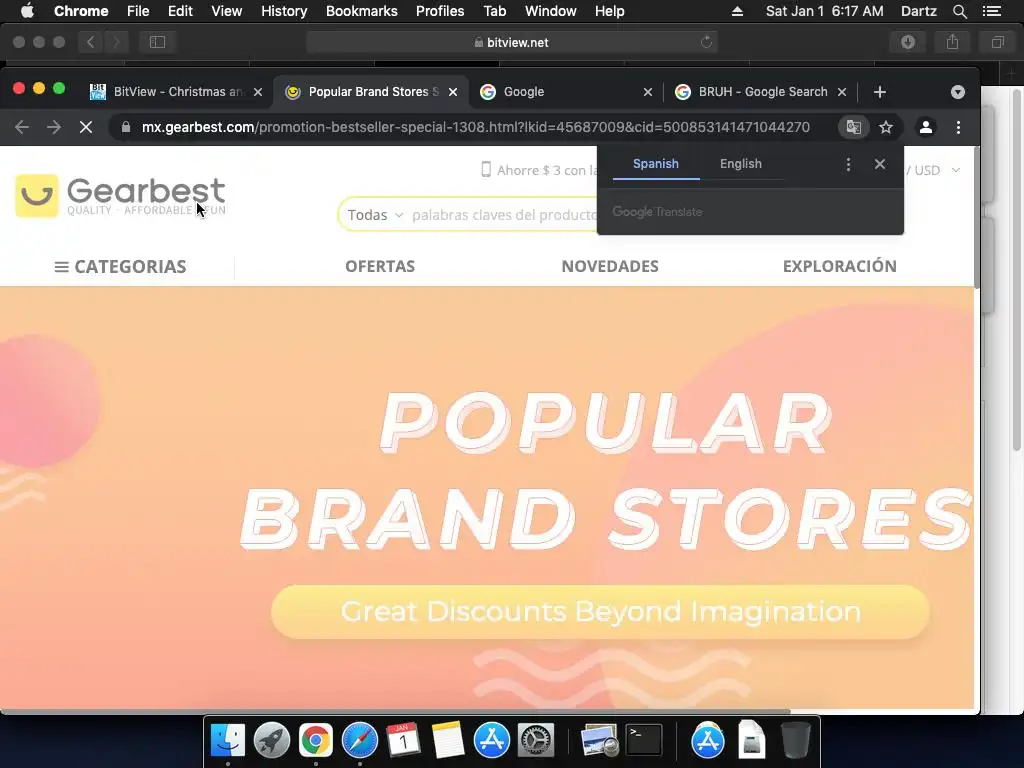Image resolution: width=1024 pixels, height=768 pixels.
Task: Close the Google Translate popup
Action: tap(880, 164)
